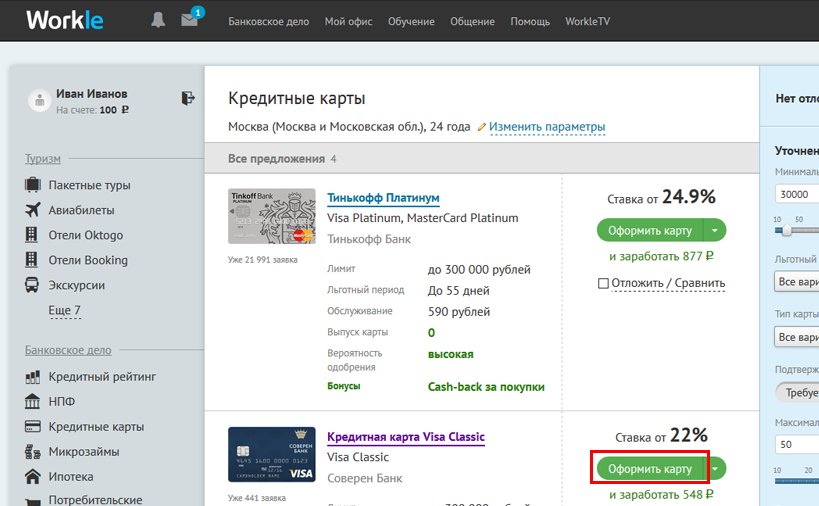Click the building icon for Отели Oktogo
This screenshot has height=506, width=819.
coord(31,234)
